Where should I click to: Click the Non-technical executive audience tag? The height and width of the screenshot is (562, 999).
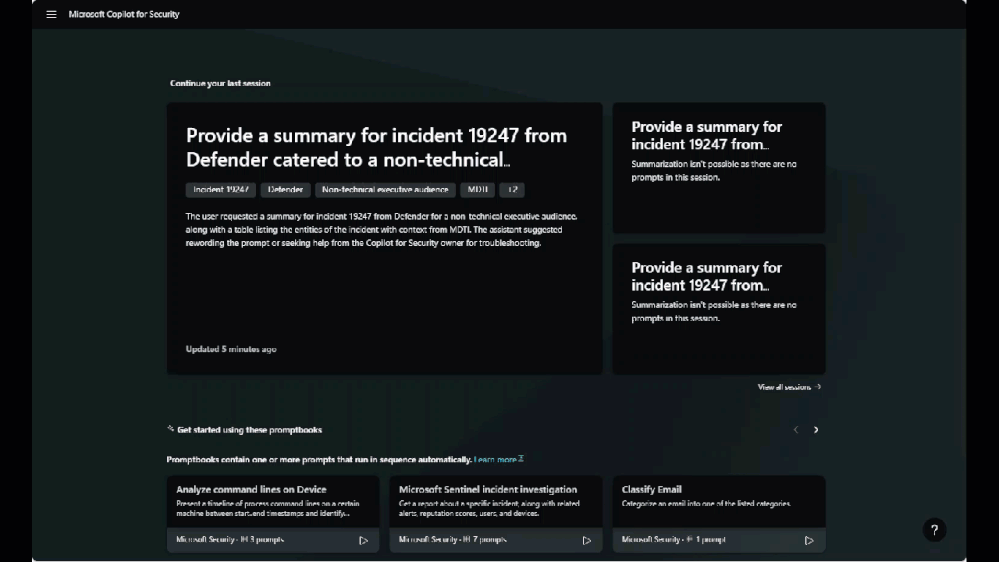tap(385, 190)
